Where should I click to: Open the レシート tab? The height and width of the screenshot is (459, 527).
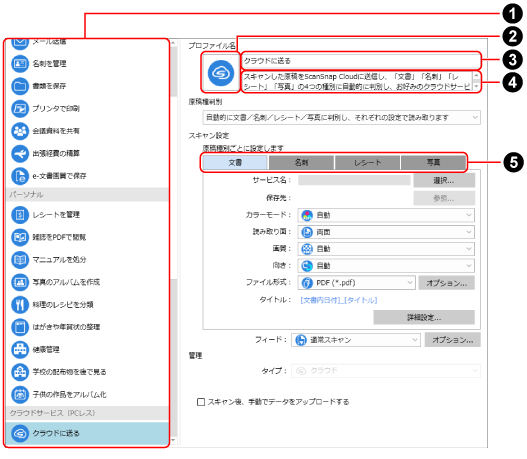(x=367, y=163)
